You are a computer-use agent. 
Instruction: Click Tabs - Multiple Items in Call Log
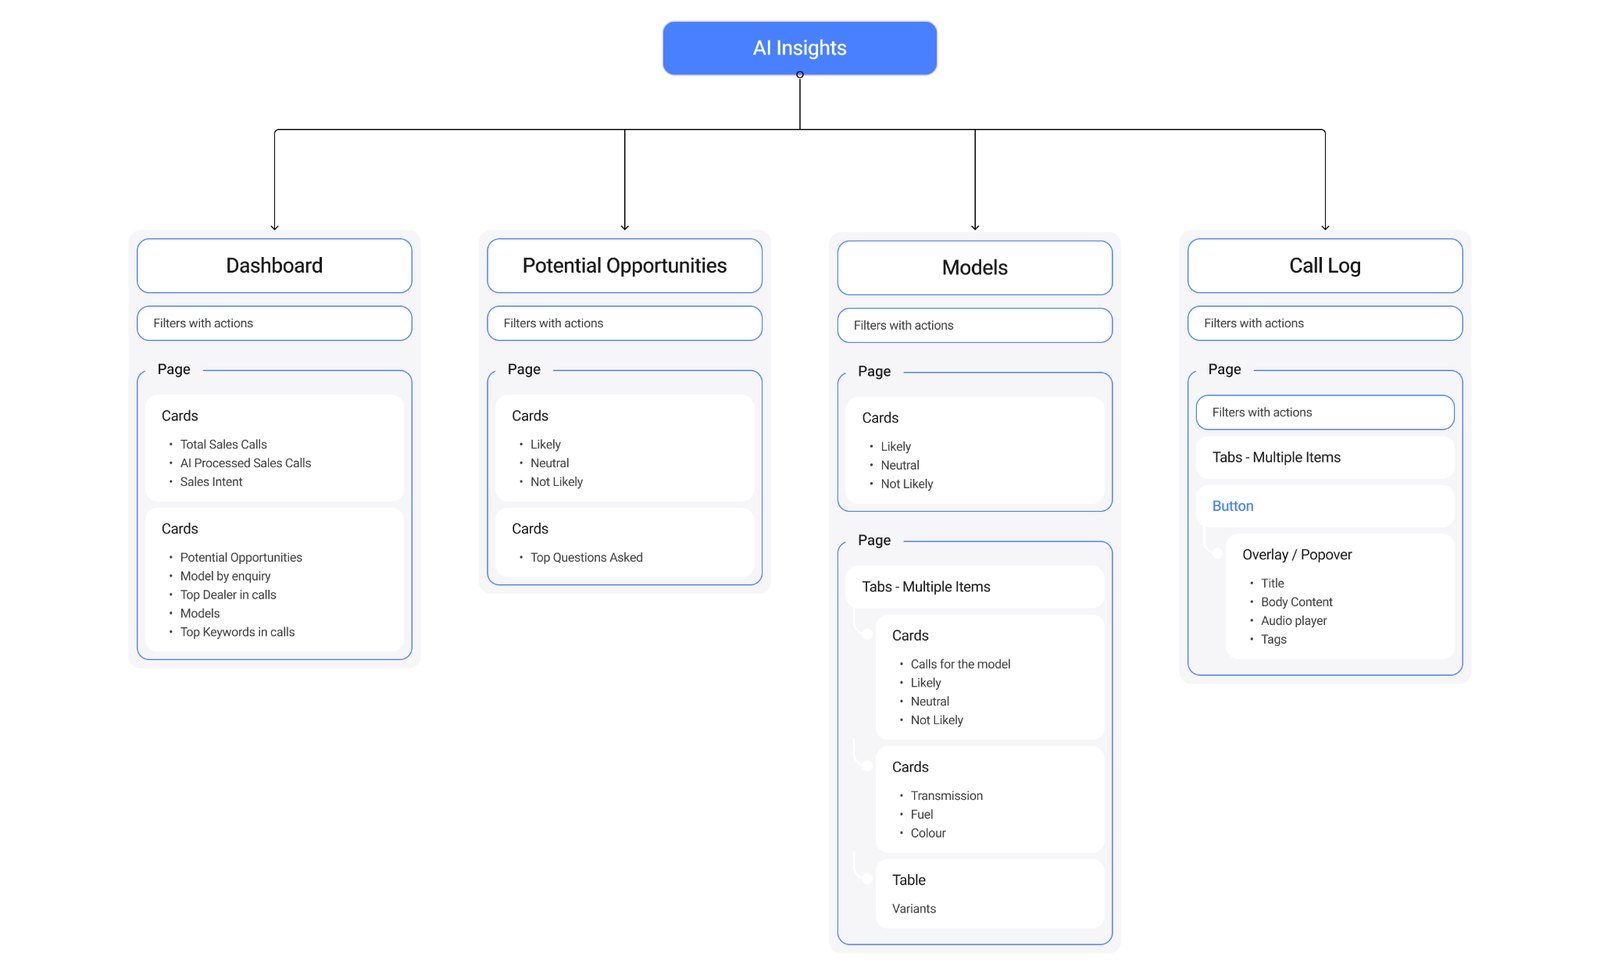(x=1276, y=457)
